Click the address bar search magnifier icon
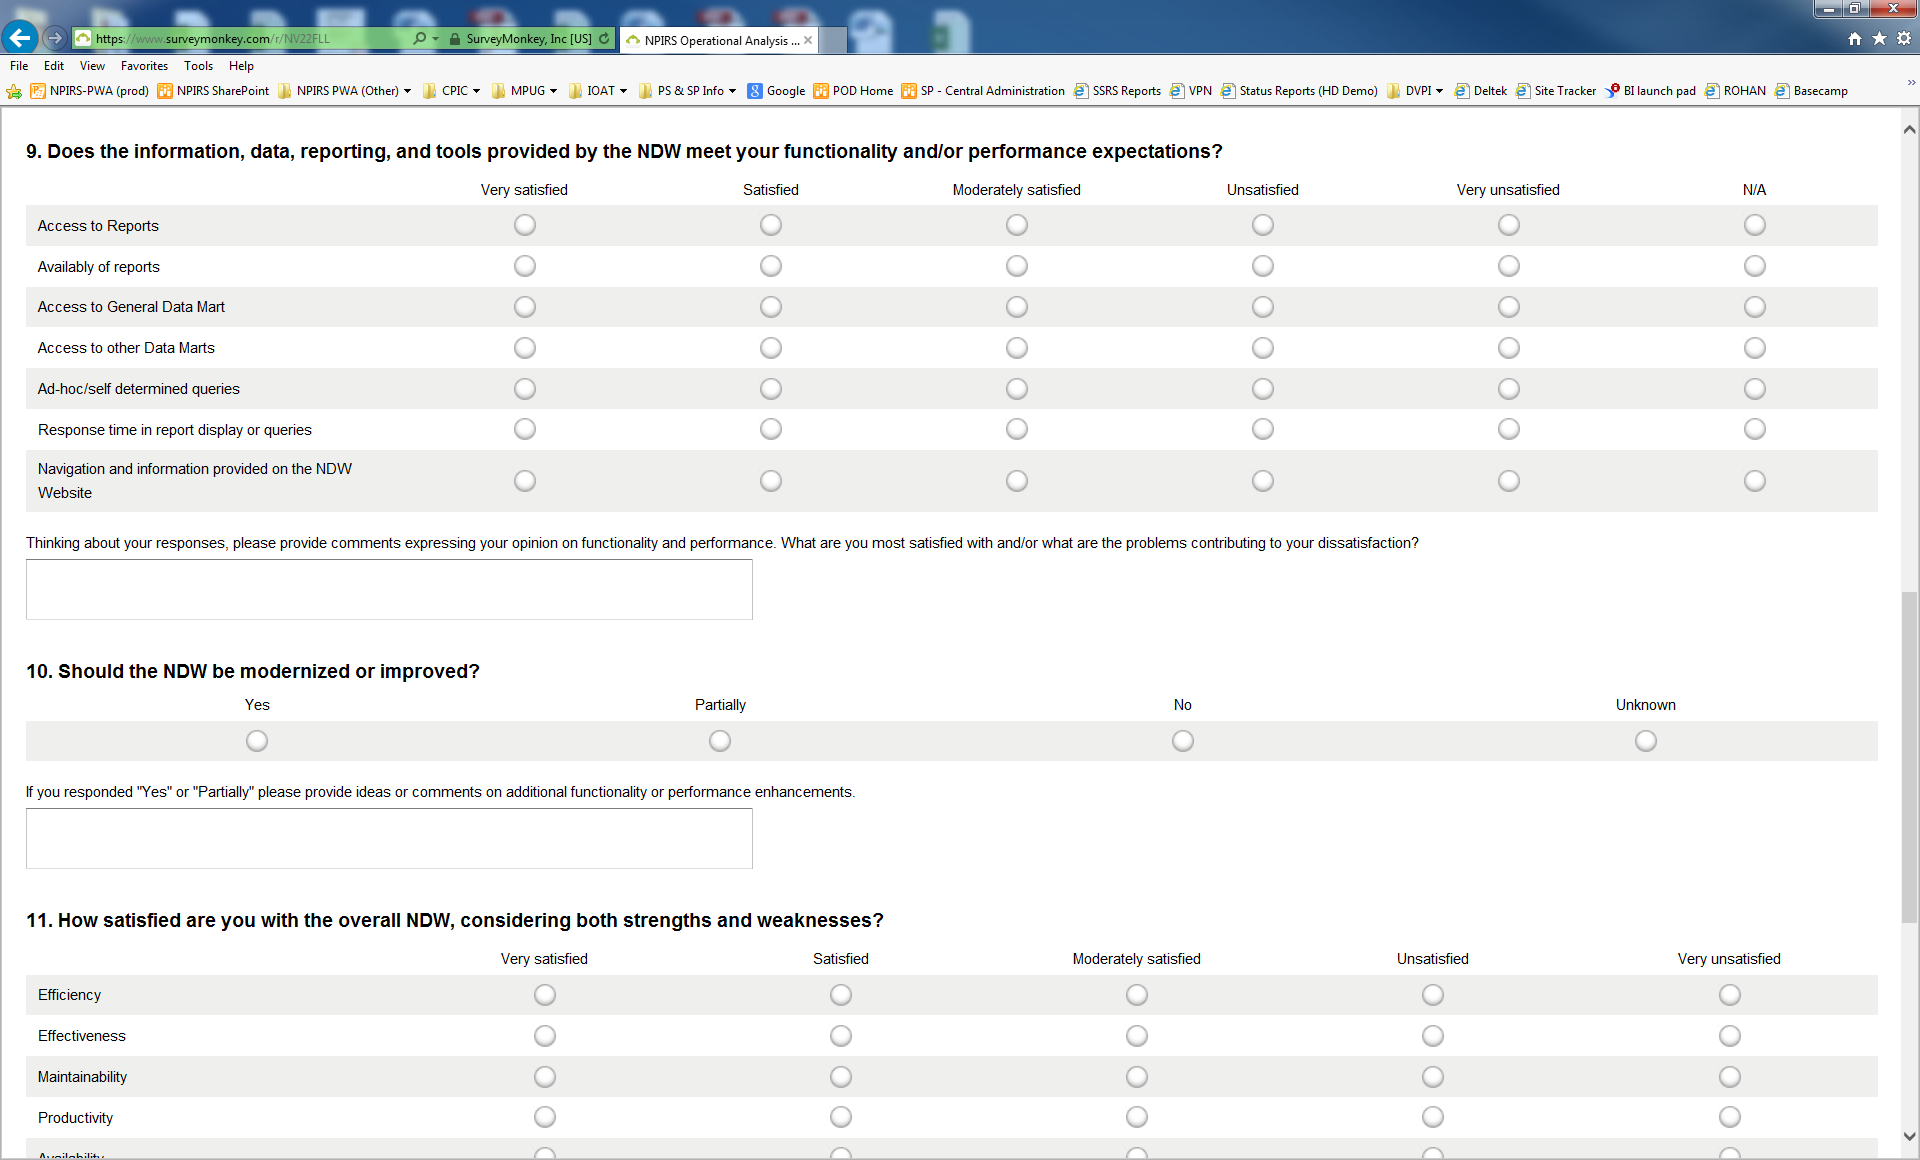Image resolution: width=1920 pixels, height=1160 pixels. pos(419,39)
